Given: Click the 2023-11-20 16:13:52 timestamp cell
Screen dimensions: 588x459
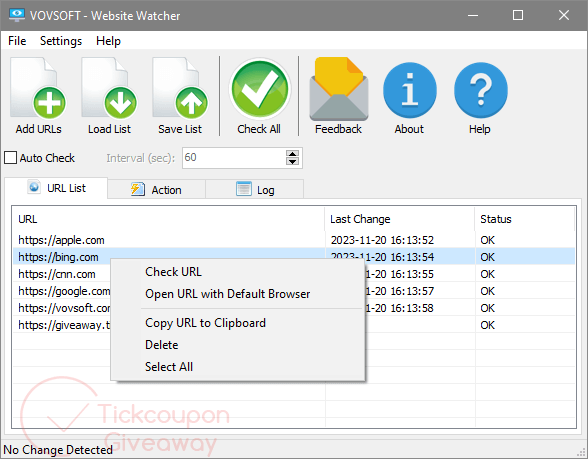Looking at the screenshot, I should point(382,240).
